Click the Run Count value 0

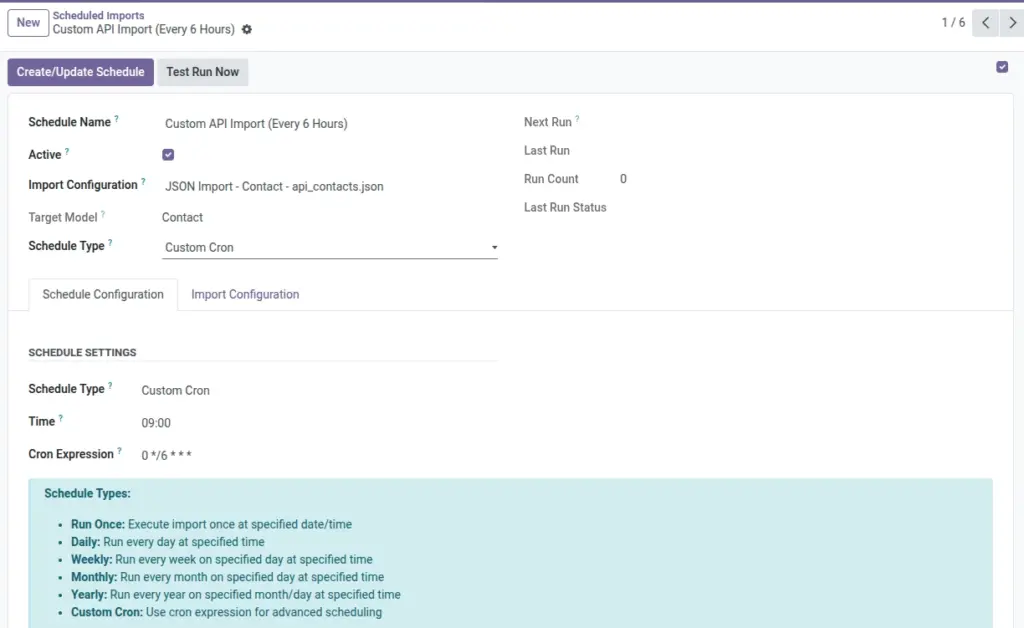pyautogui.click(x=623, y=179)
